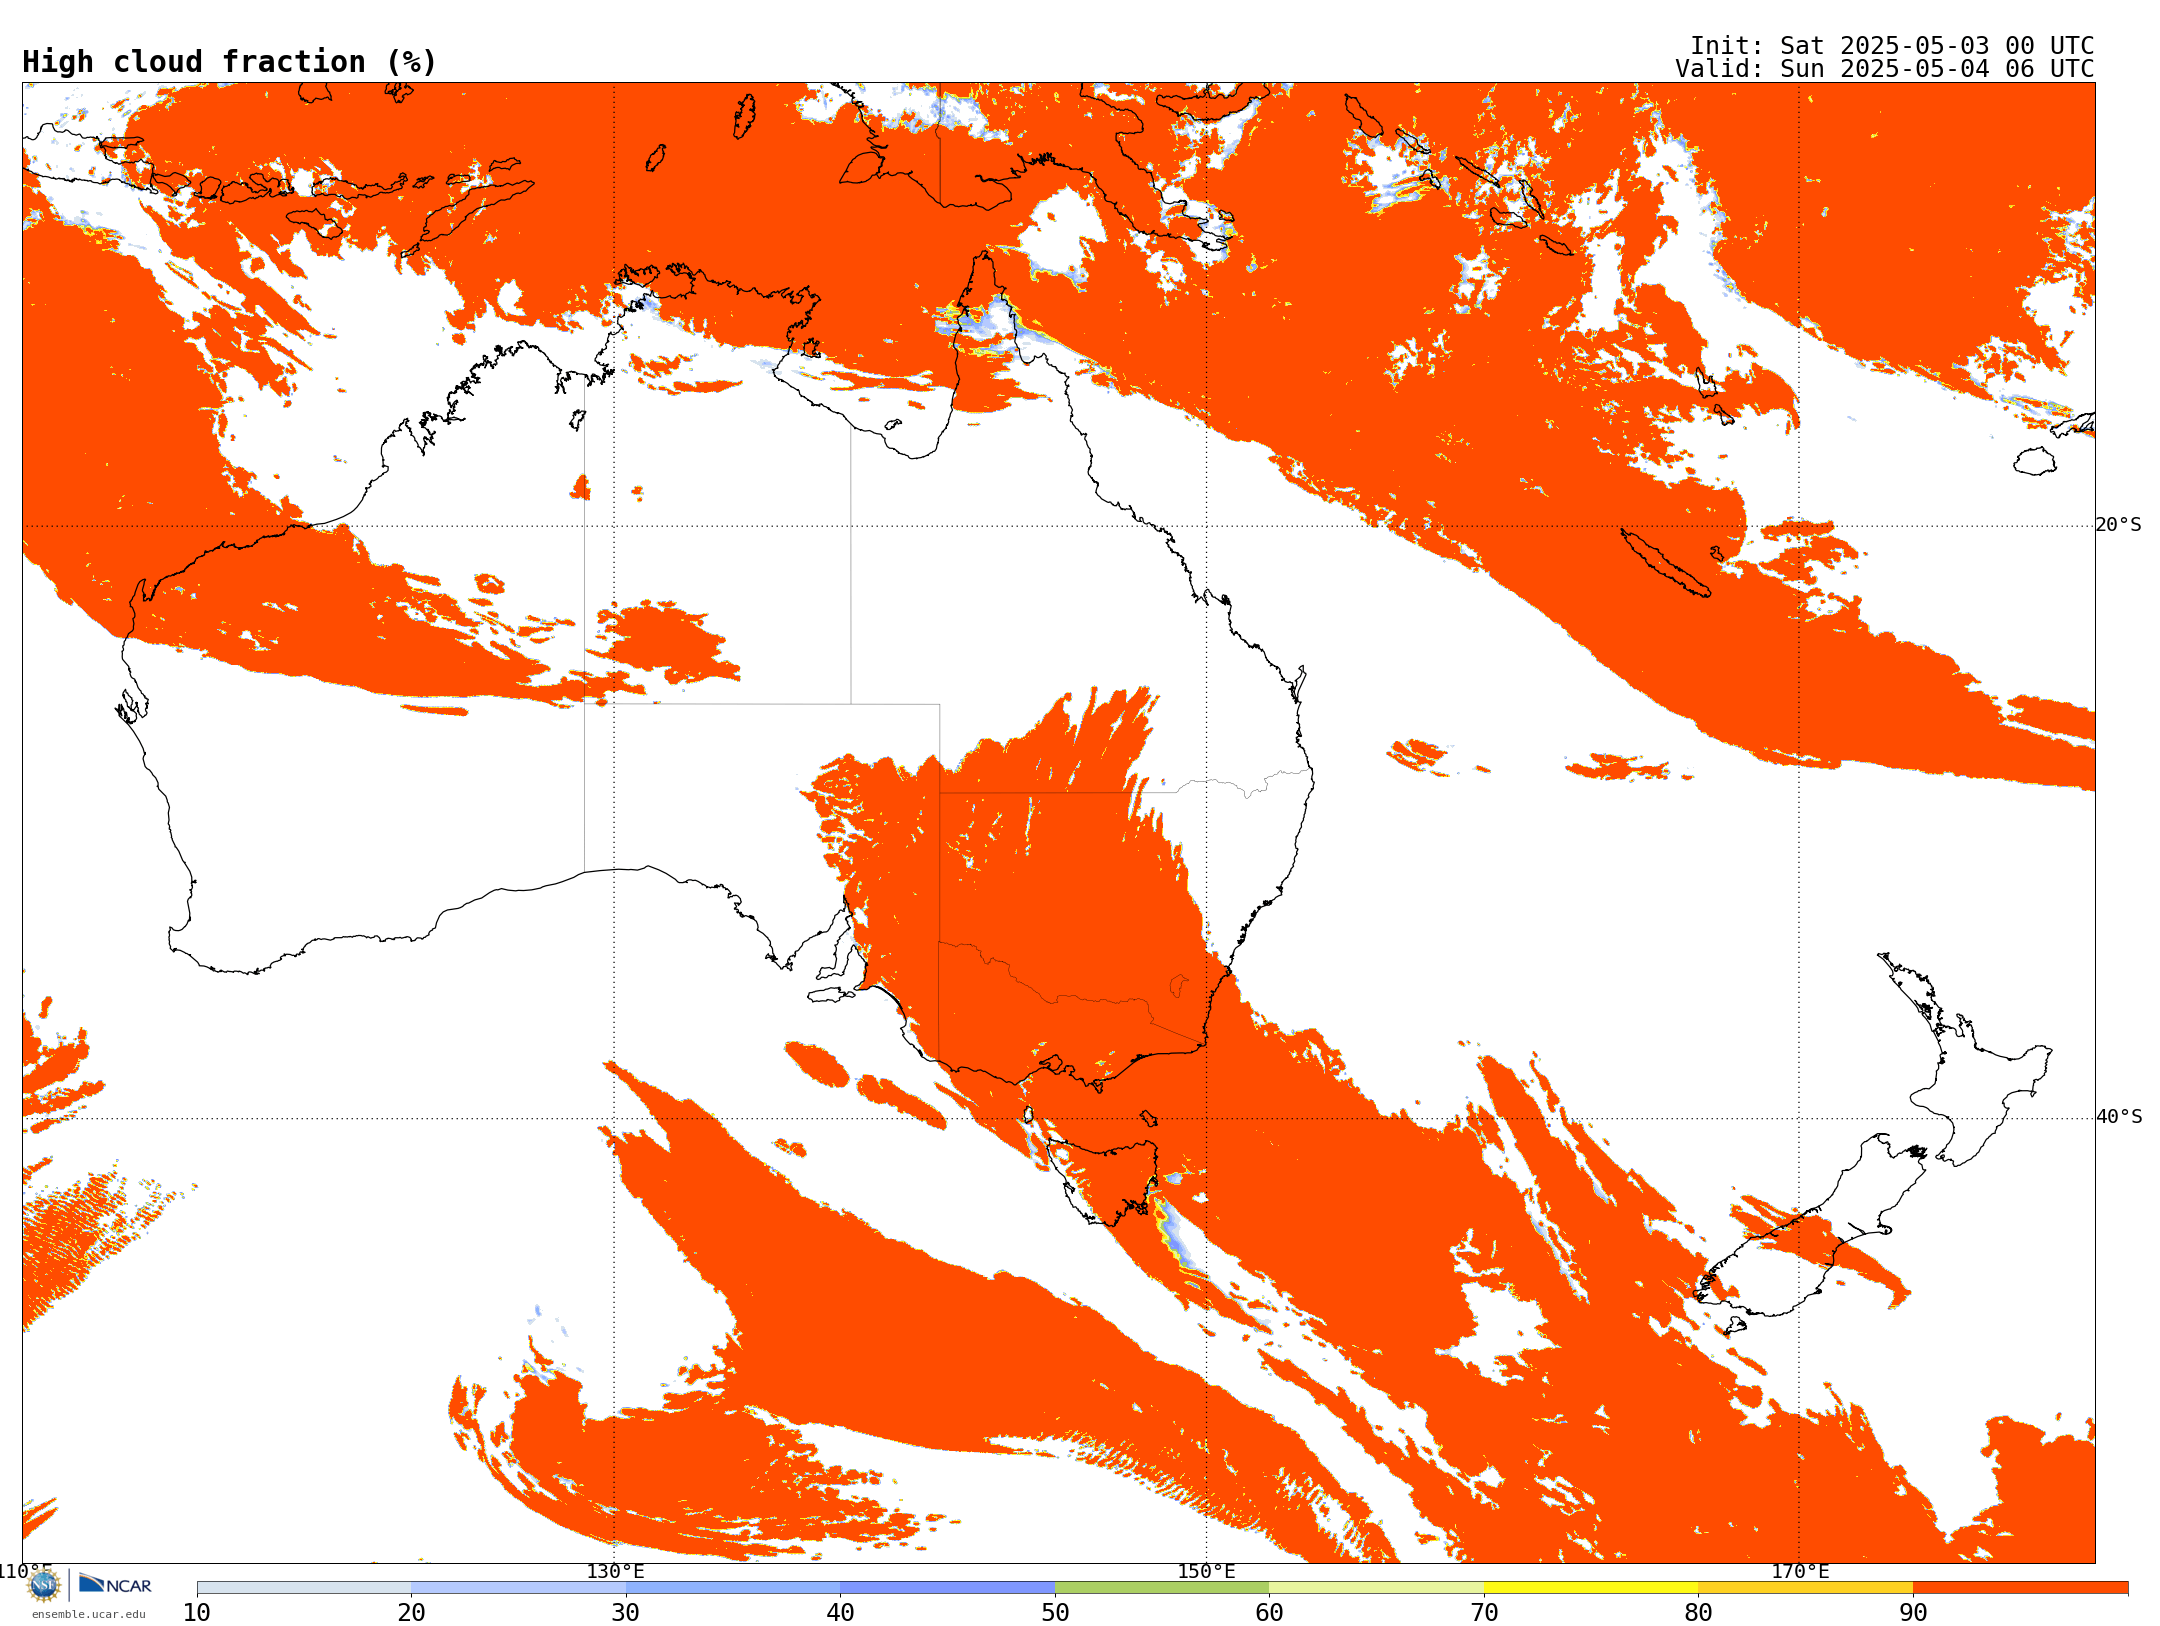The image size is (2160, 1626).
Task: Click the 150°E longitude label
Action: pos(1206,1572)
